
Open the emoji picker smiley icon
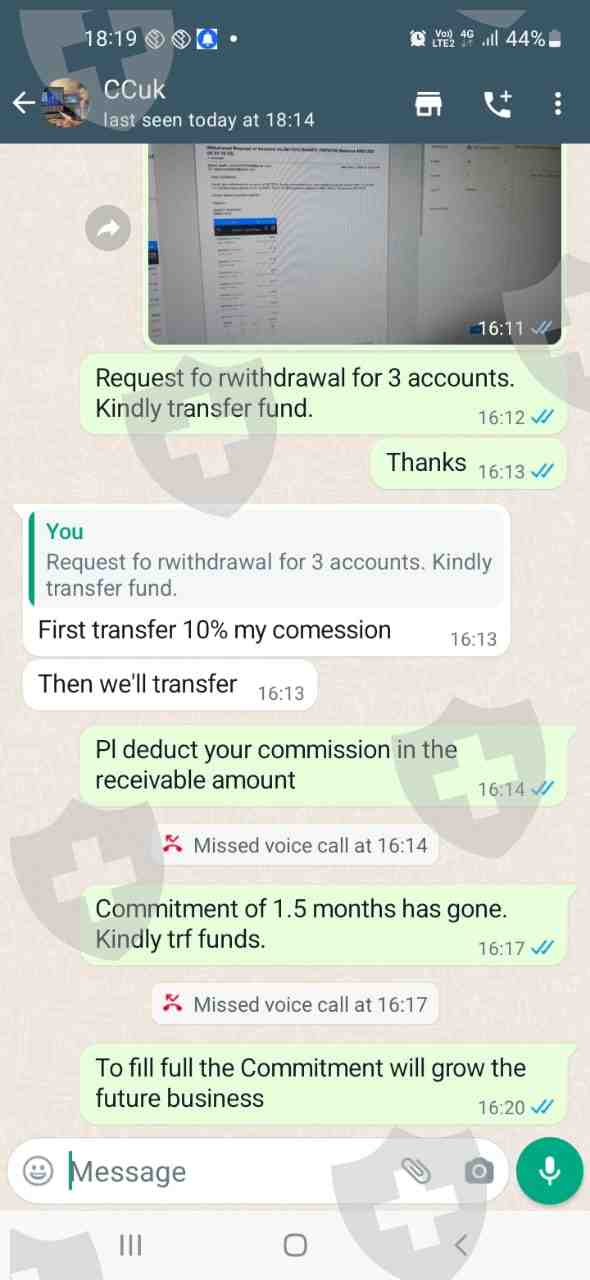click(x=38, y=1171)
